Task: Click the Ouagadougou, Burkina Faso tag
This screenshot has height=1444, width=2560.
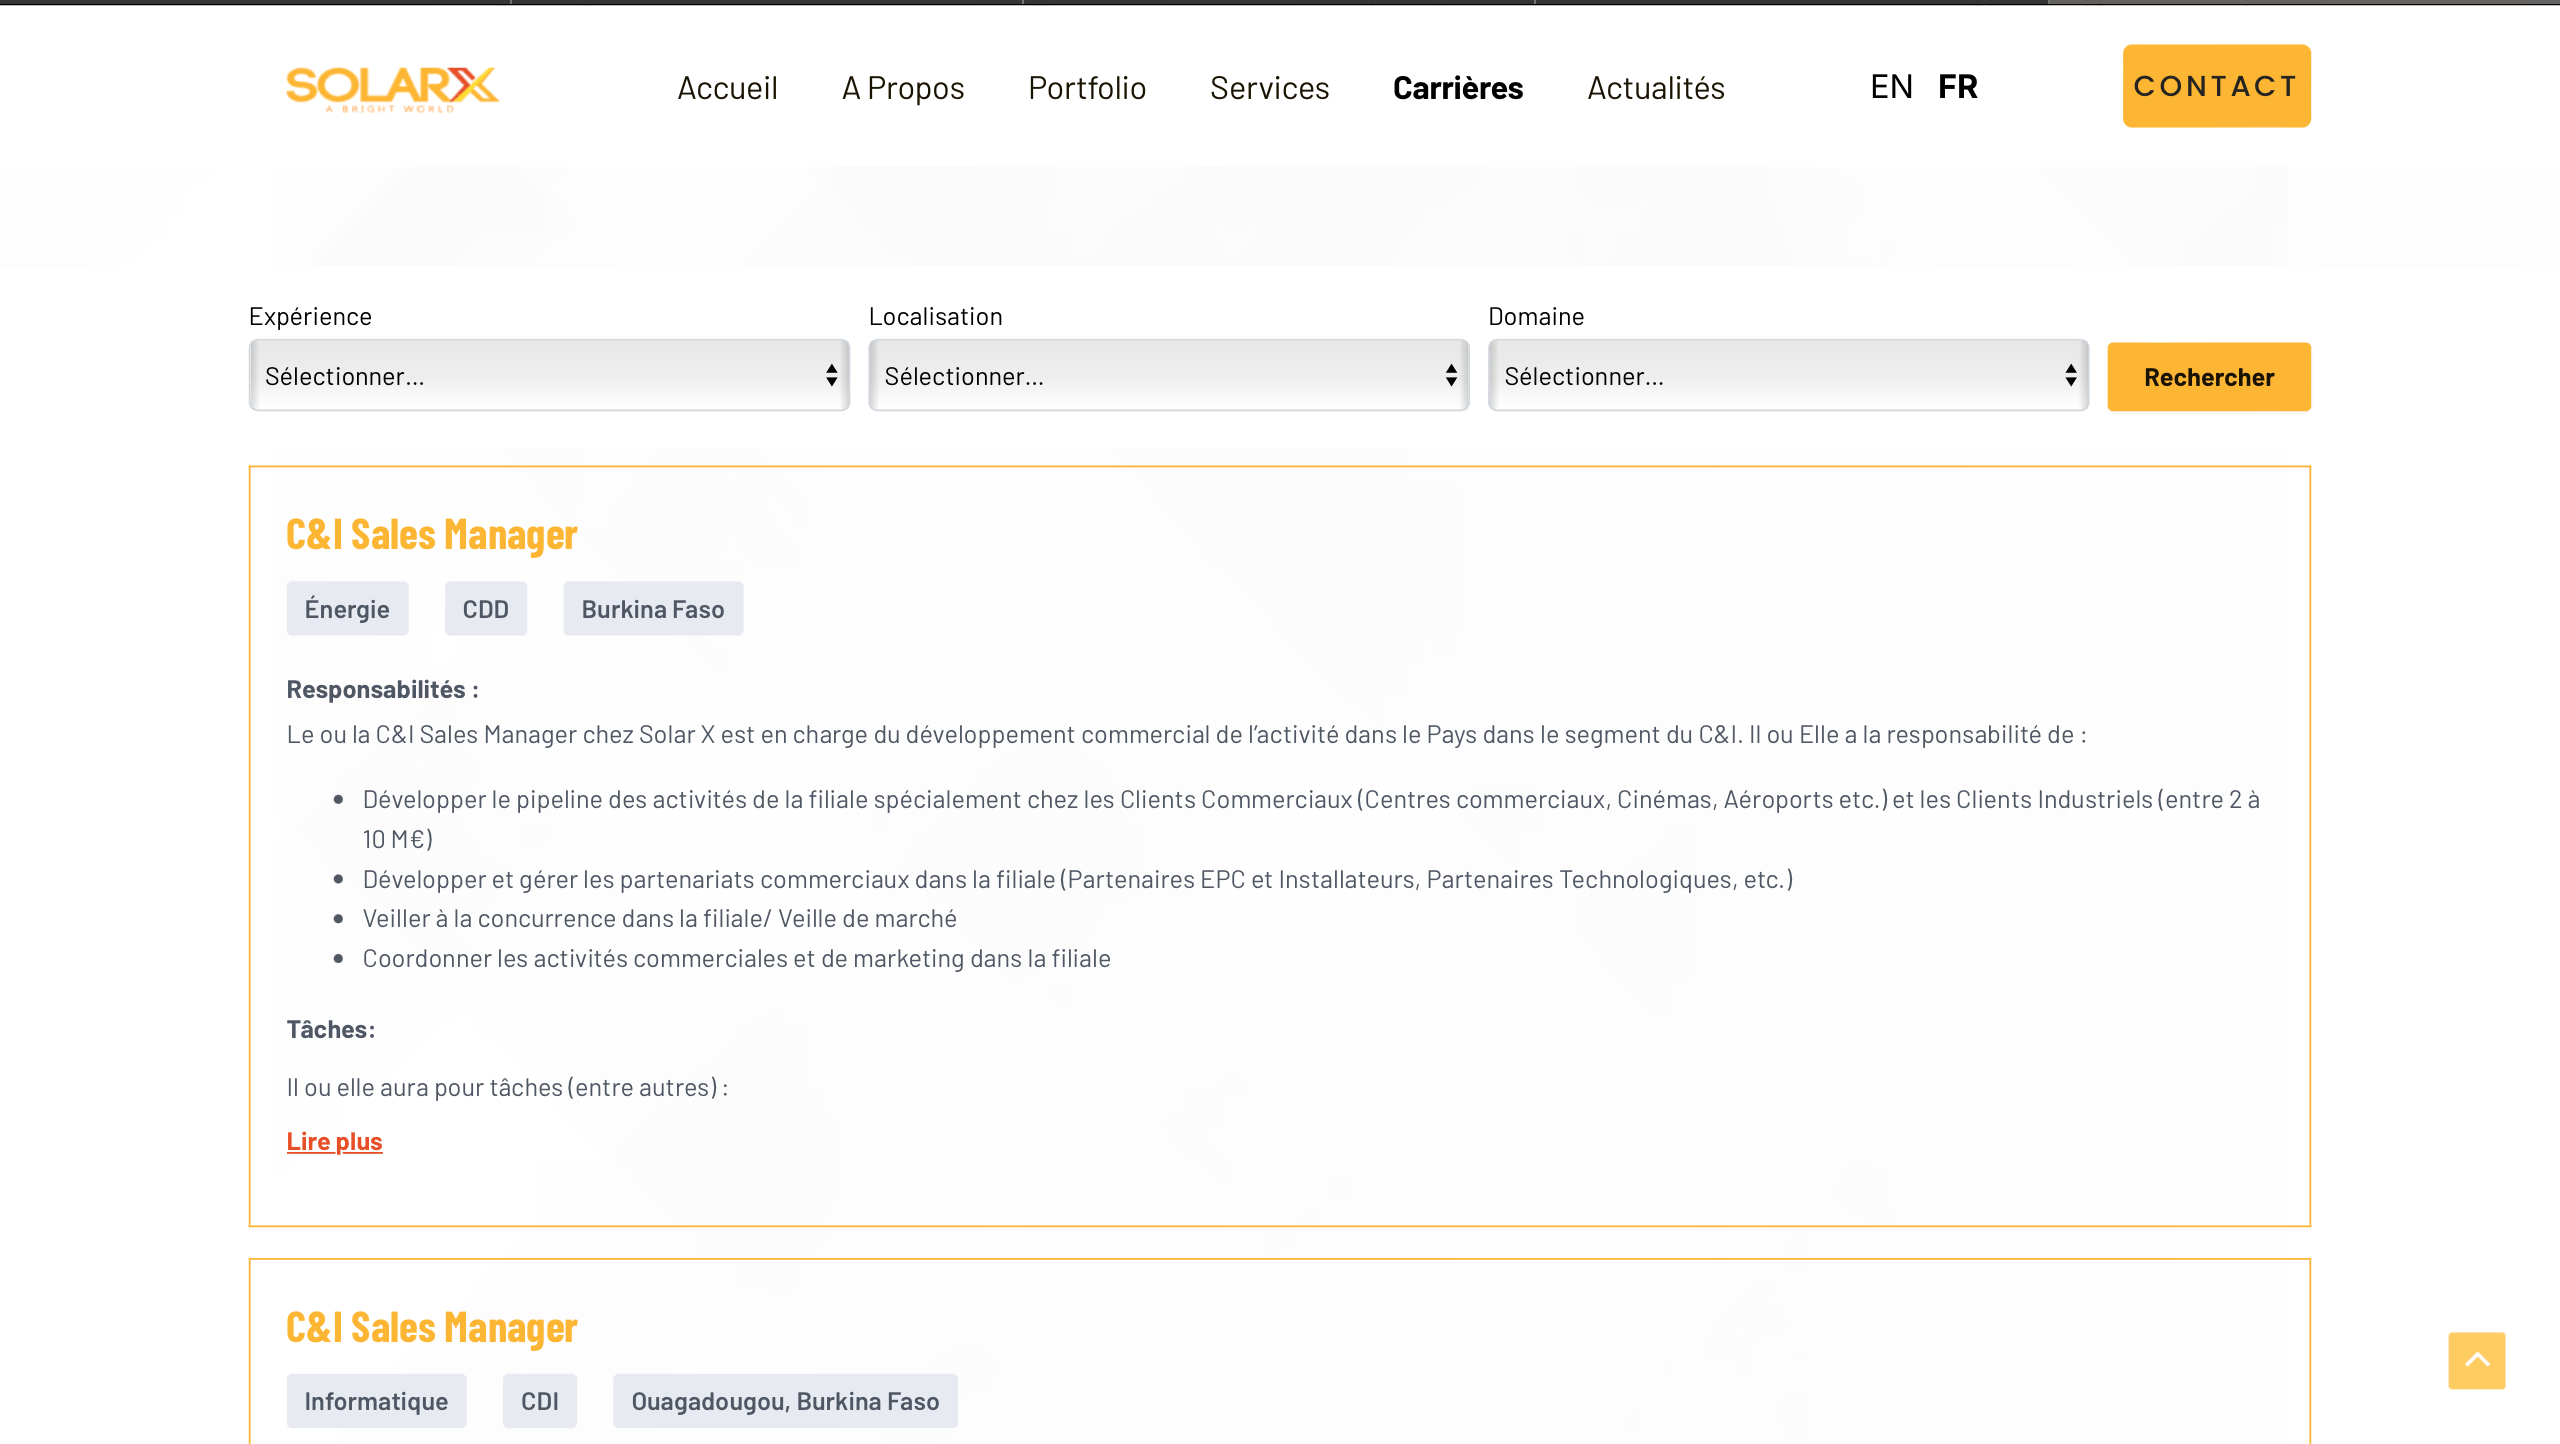Action: point(784,1401)
